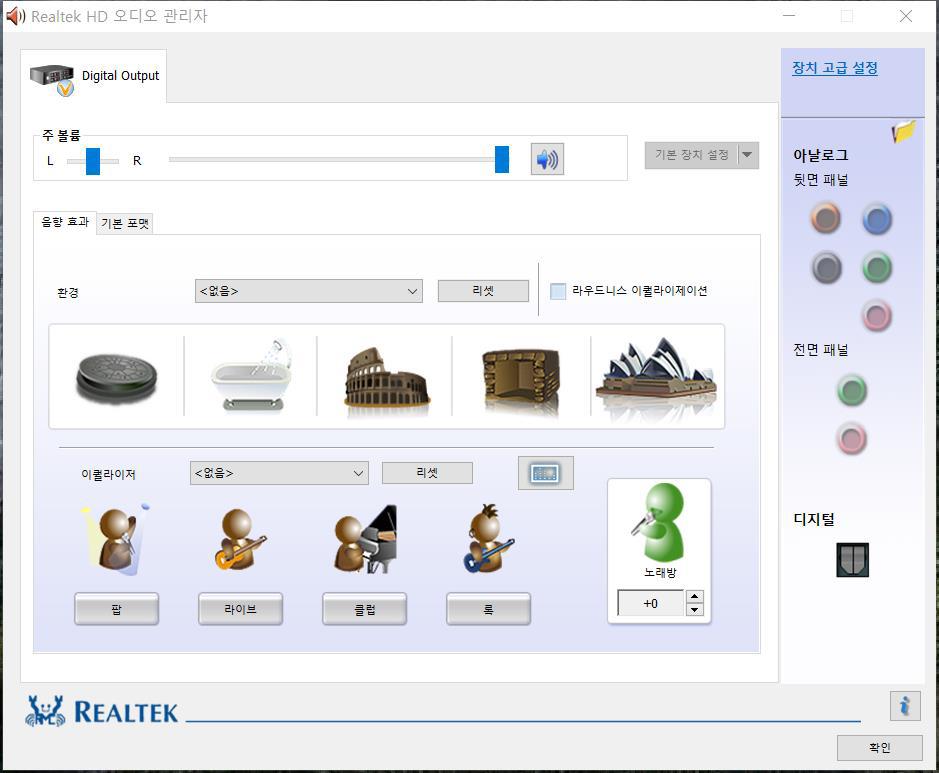Image resolution: width=939 pixels, height=773 pixels.
Task: Select the stone manhole environment icon
Action: click(x=117, y=377)
